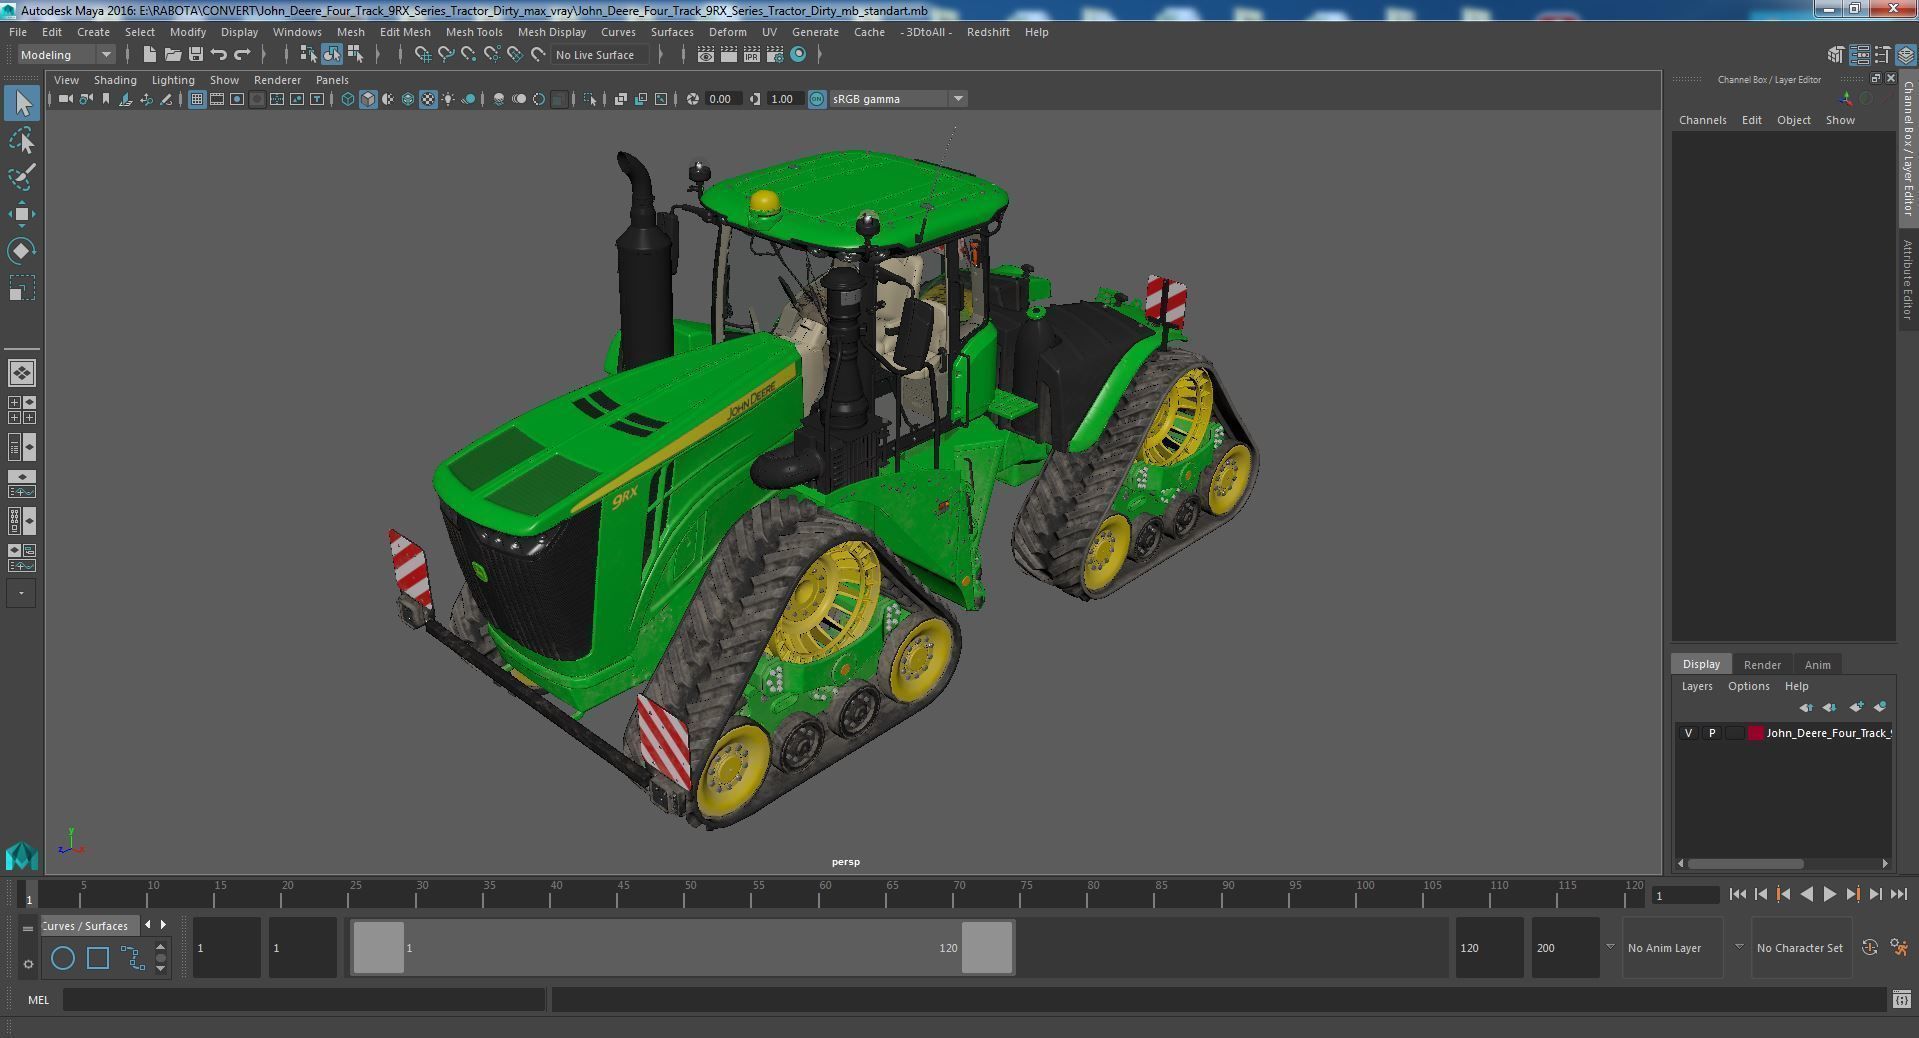Click the Attribute Editor vertical tab
This screenshot has height=1038, width=1919.
point(1908,280)
